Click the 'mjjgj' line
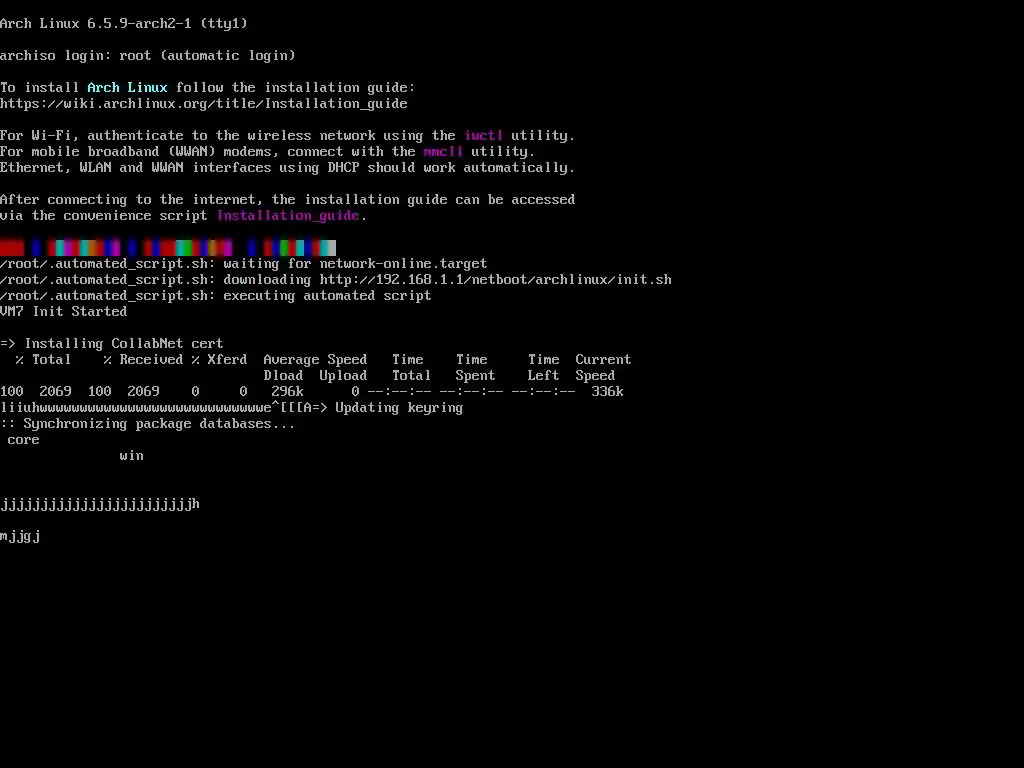 (20, 536)
